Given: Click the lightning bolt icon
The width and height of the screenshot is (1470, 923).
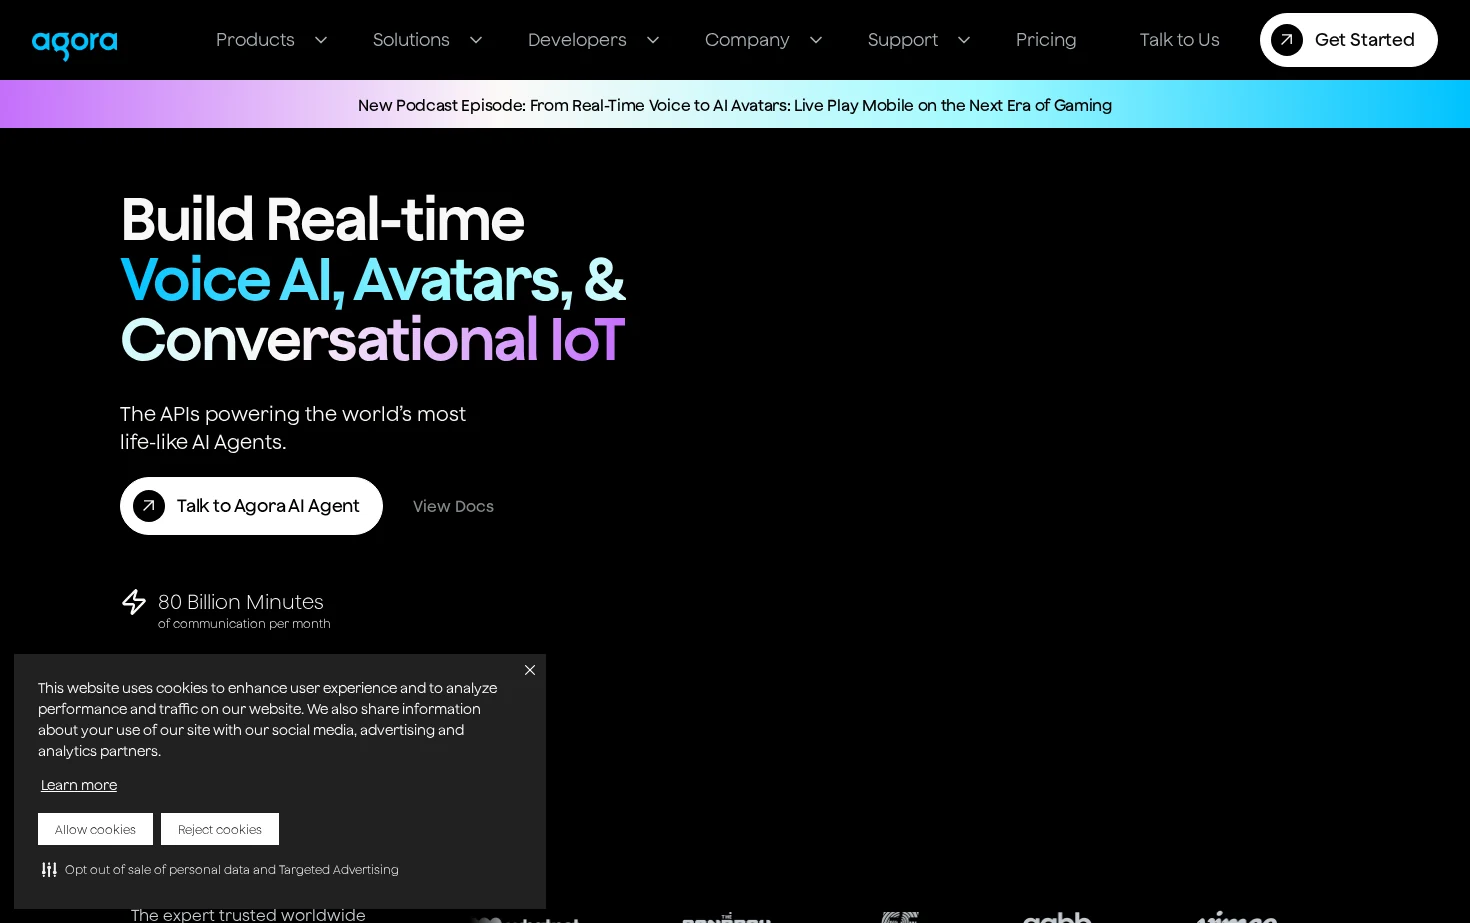Looking at the screenshot, I should pos(134,602).
